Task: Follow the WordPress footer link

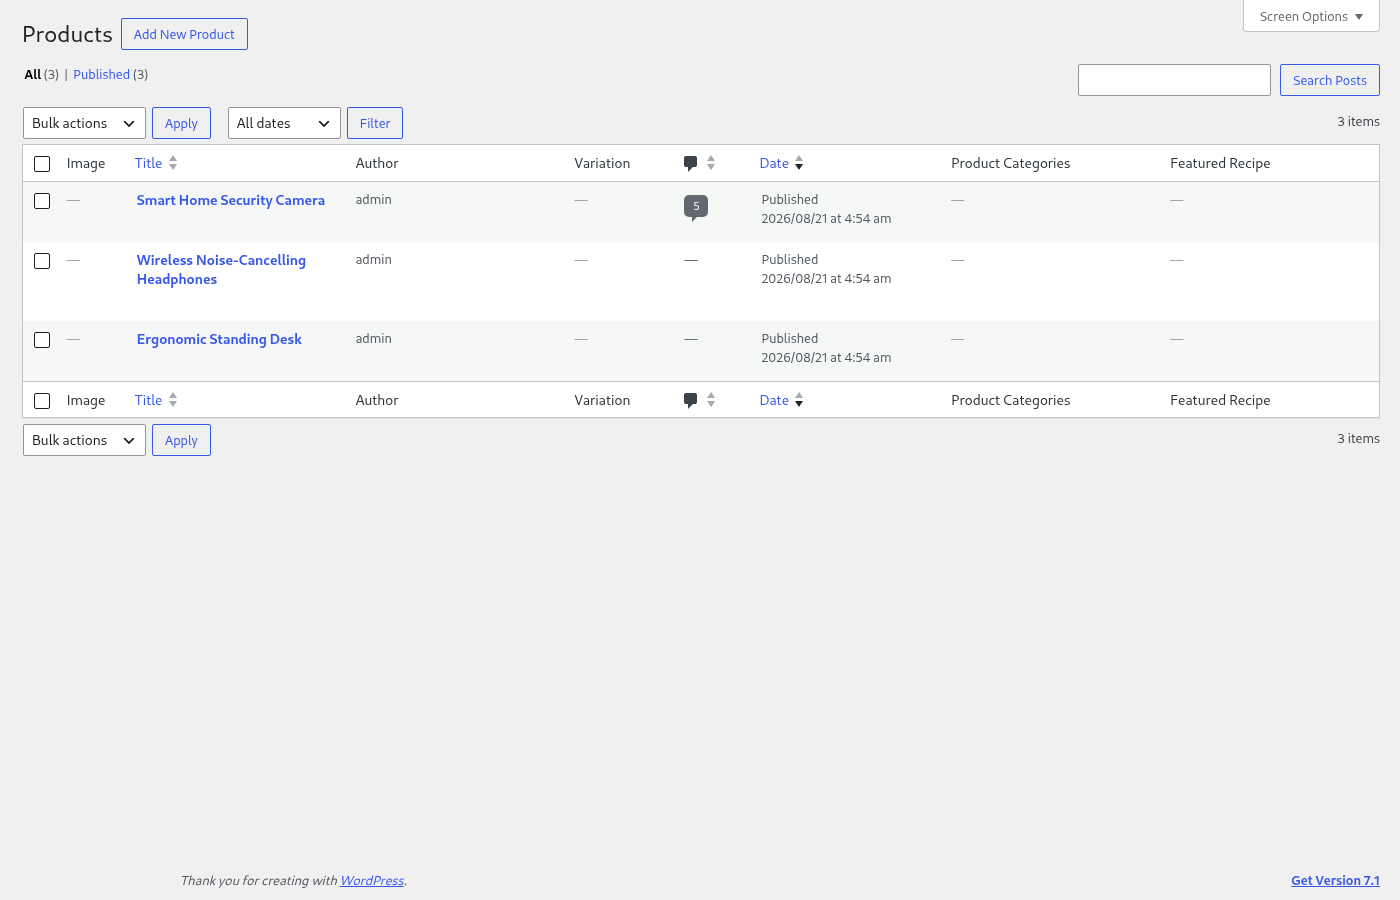Action: (372, 880)
